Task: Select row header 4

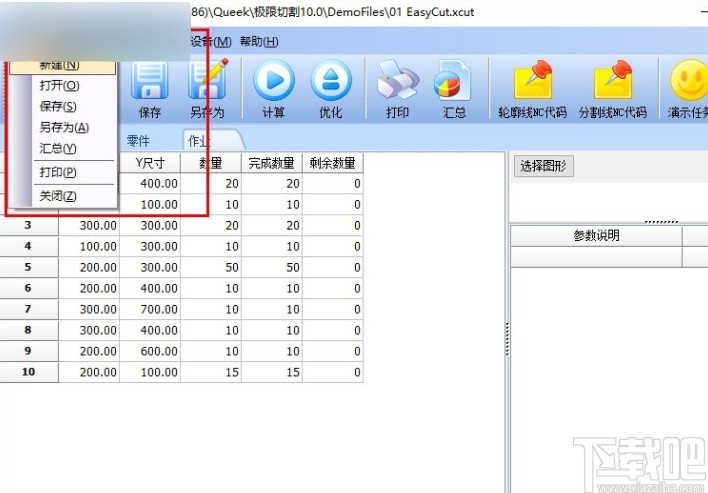Action: 28,246
